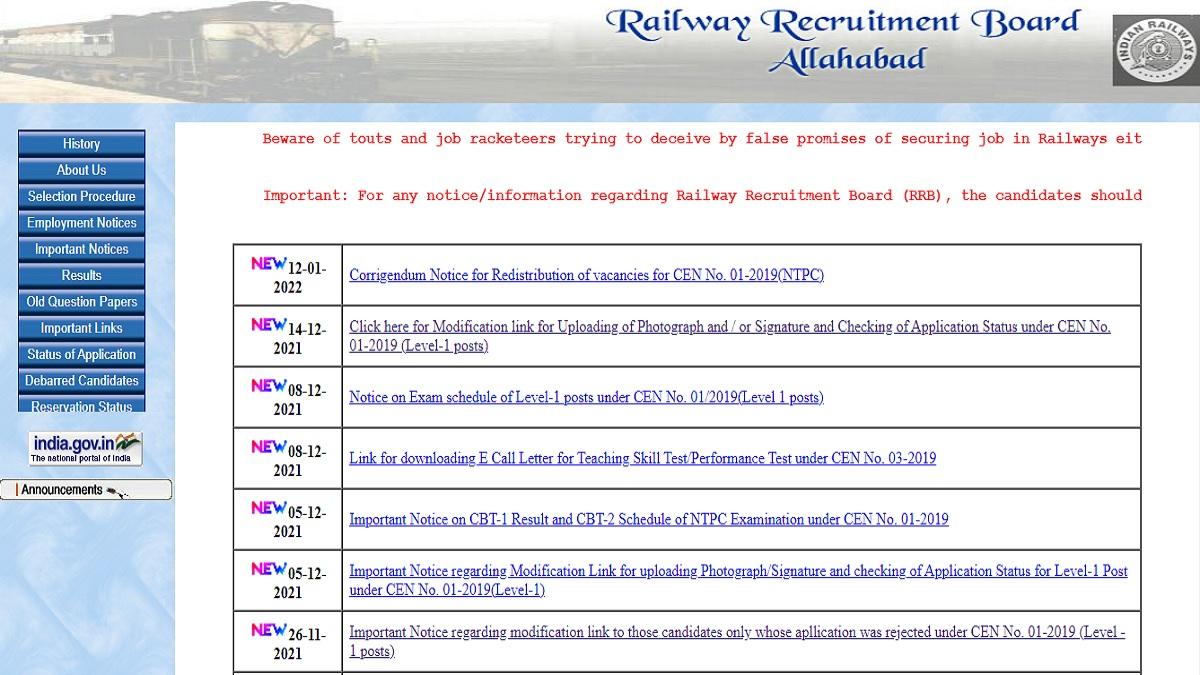Screen dimensions: 1200x675
Task: Open the Debarred Candidates list
Action: (81, 380)
